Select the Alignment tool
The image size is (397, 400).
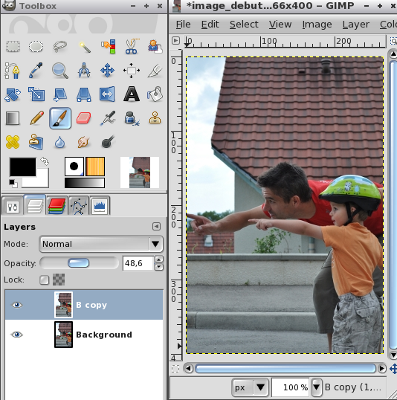[132, 71]
